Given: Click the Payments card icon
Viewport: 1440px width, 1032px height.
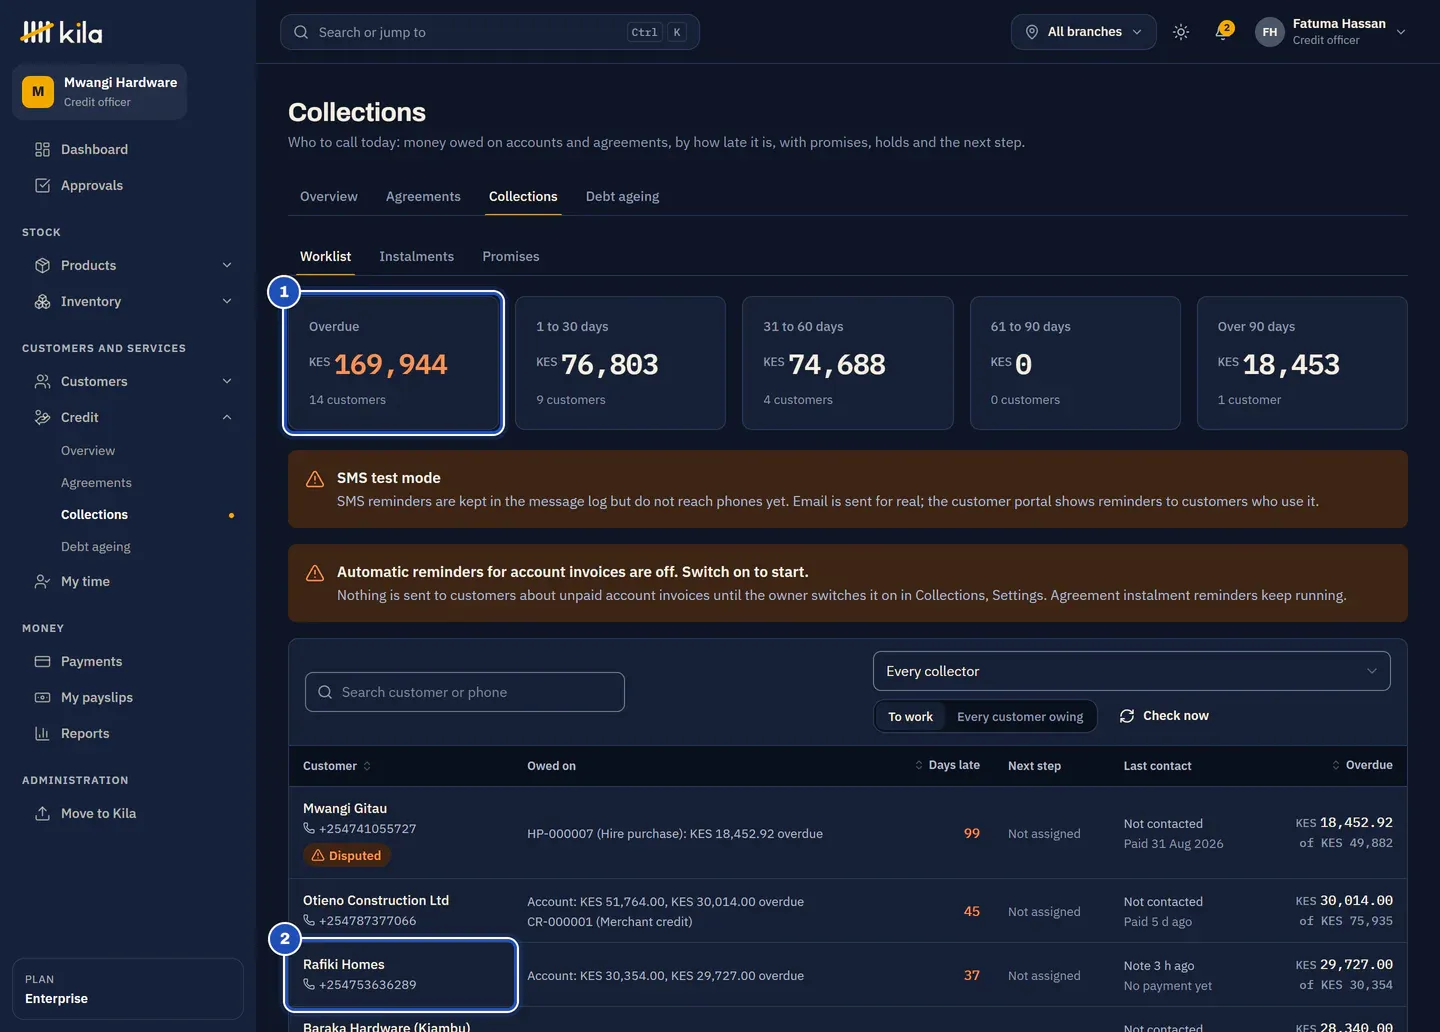Looking at the screenshot, I should click(x=42, y=661).
